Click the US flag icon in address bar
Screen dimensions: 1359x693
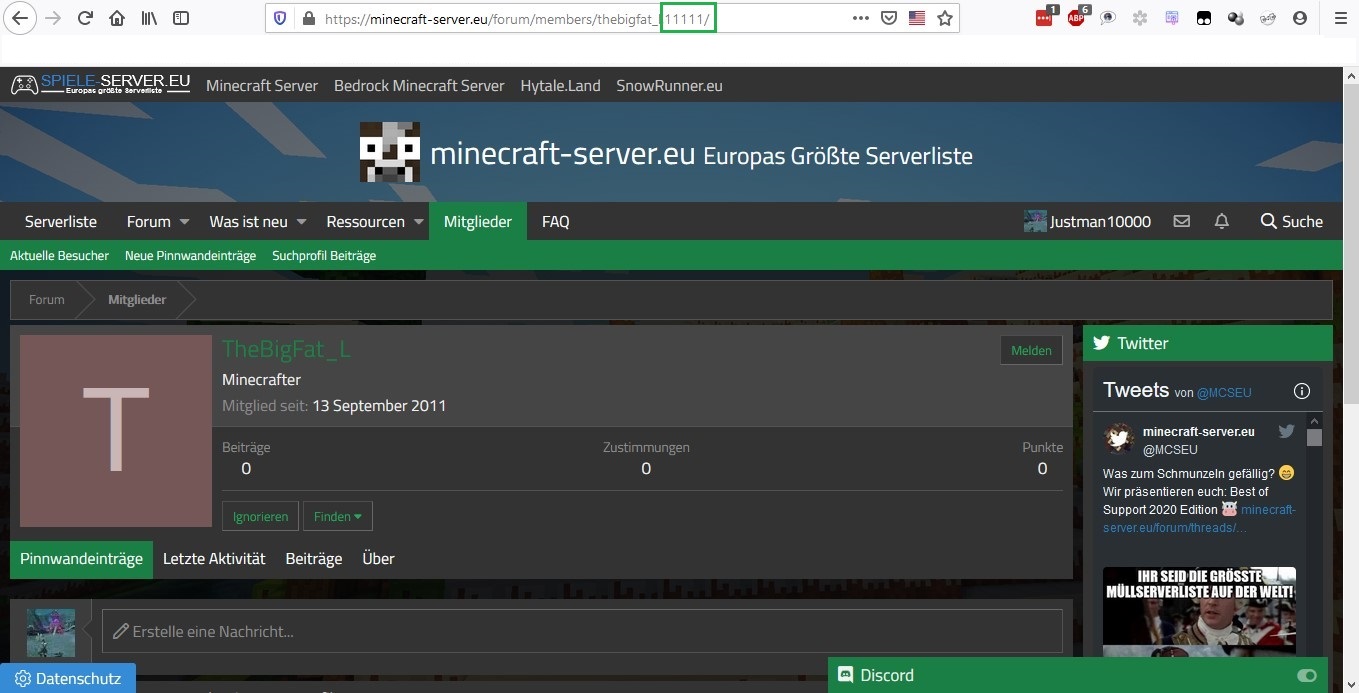(917, 18)
